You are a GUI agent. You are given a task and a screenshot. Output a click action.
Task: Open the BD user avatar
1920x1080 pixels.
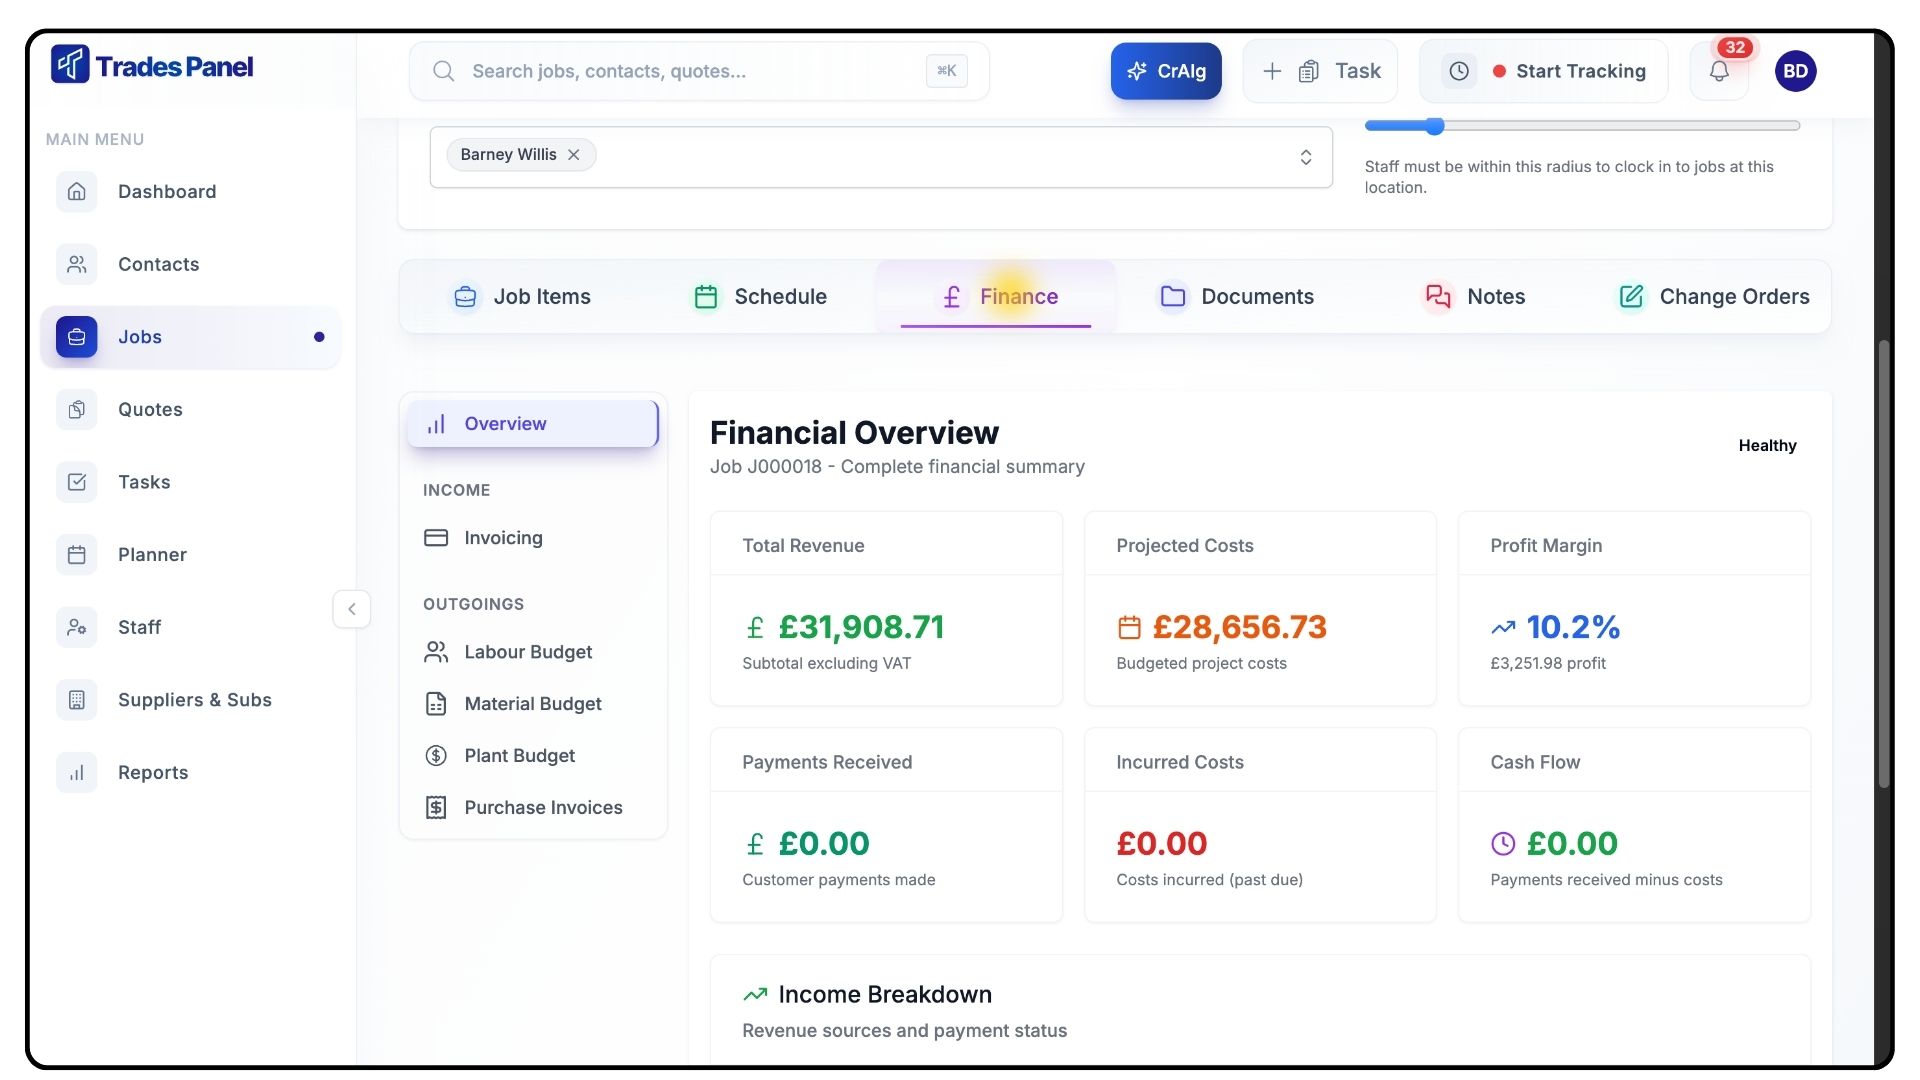pos(1795,71)
